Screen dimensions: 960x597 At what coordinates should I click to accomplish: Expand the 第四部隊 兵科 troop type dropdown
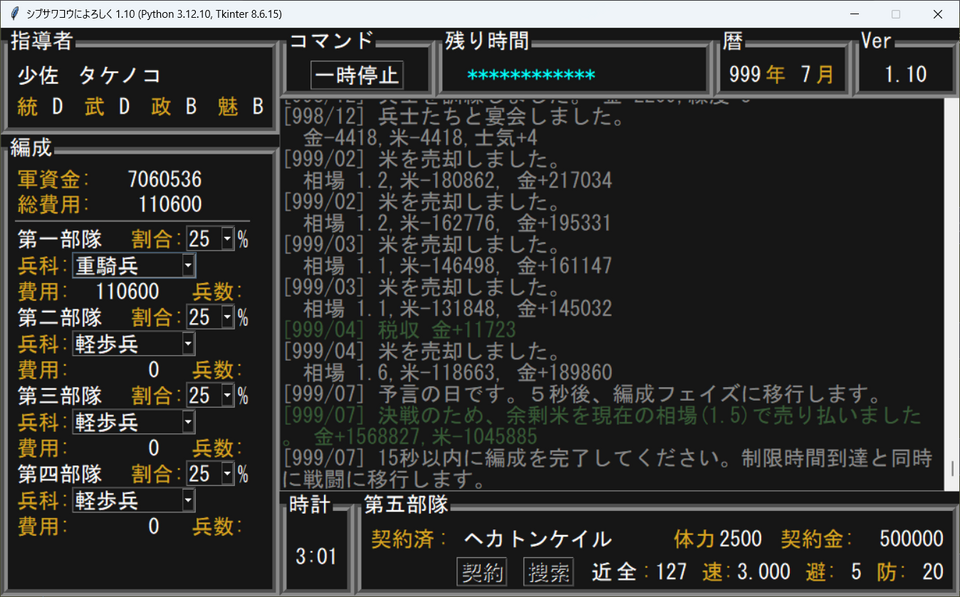pyautogui.click(x=188, y=499)
